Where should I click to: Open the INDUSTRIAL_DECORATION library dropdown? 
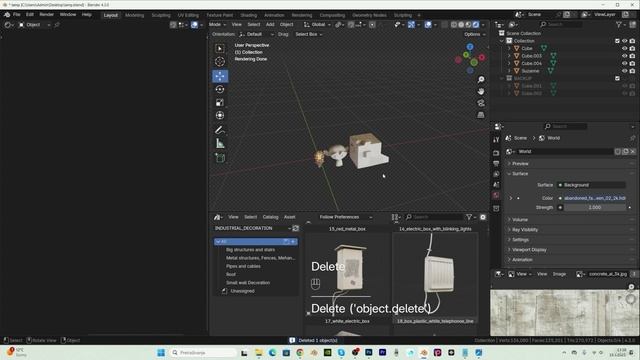(x=252, y=229)
